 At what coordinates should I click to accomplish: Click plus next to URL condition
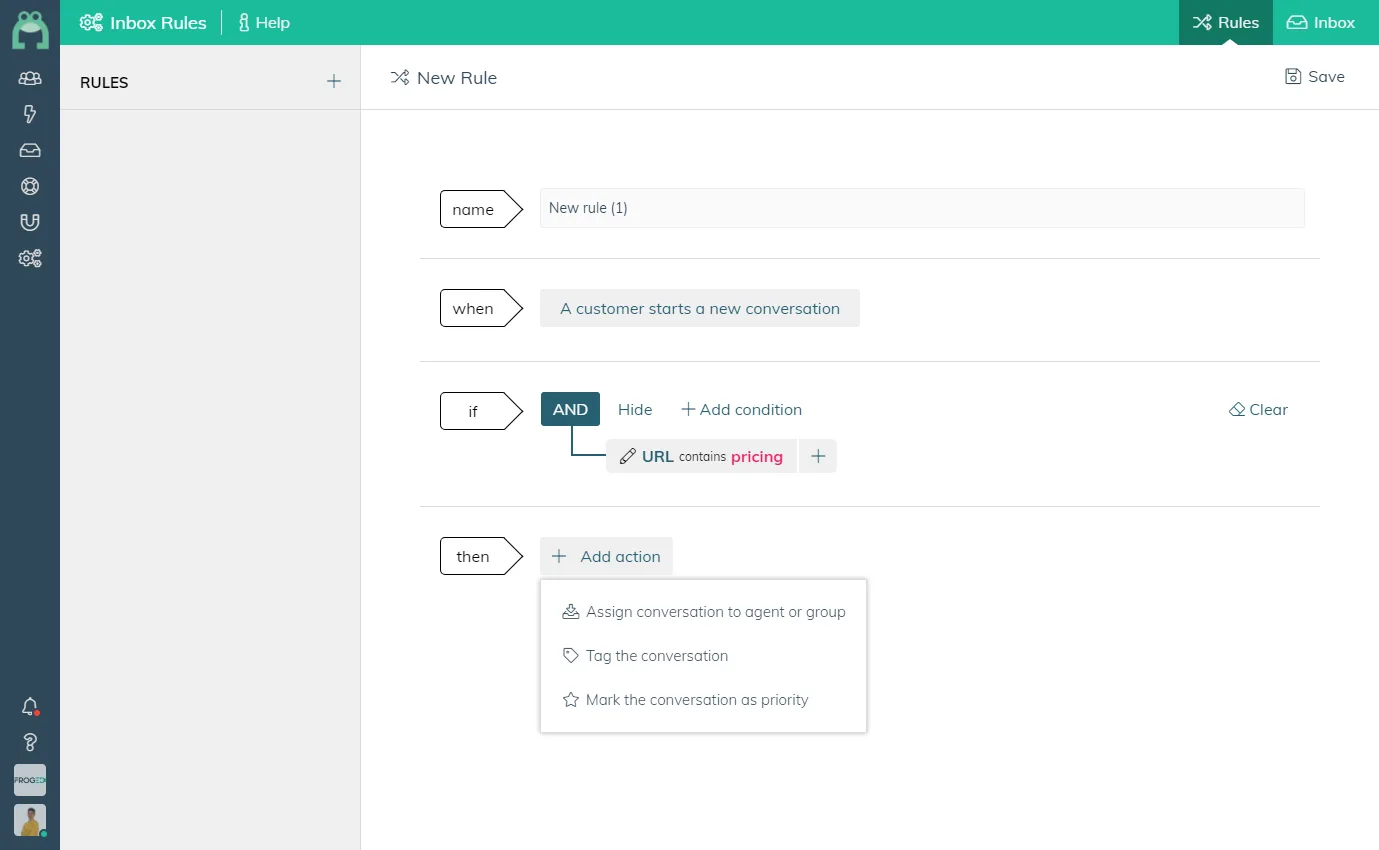point(818,456)
